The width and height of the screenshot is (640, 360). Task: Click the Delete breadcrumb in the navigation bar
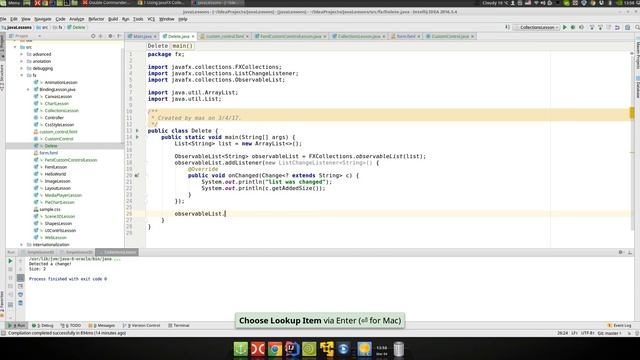point(76,27)
